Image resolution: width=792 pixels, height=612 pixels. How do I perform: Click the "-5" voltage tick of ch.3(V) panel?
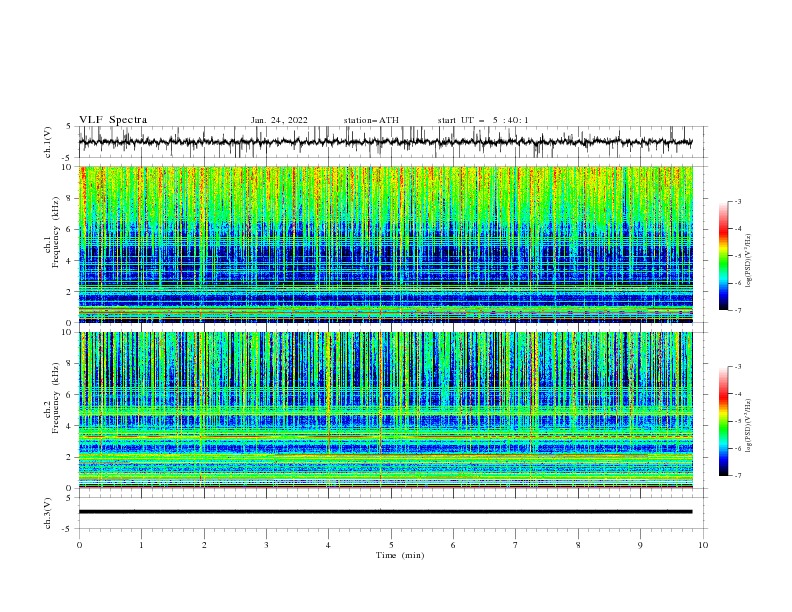coord(68,529)
